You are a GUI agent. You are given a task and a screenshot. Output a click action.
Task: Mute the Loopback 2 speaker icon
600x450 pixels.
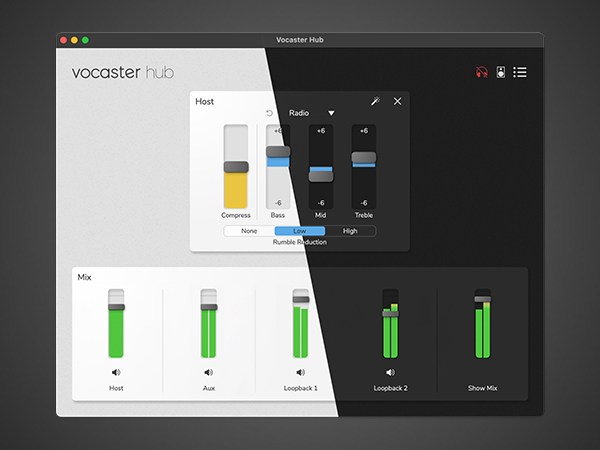click(x=390, y=372)
